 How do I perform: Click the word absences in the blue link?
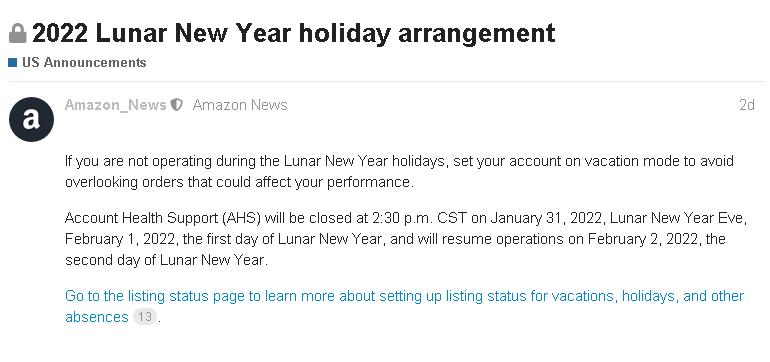97,317
